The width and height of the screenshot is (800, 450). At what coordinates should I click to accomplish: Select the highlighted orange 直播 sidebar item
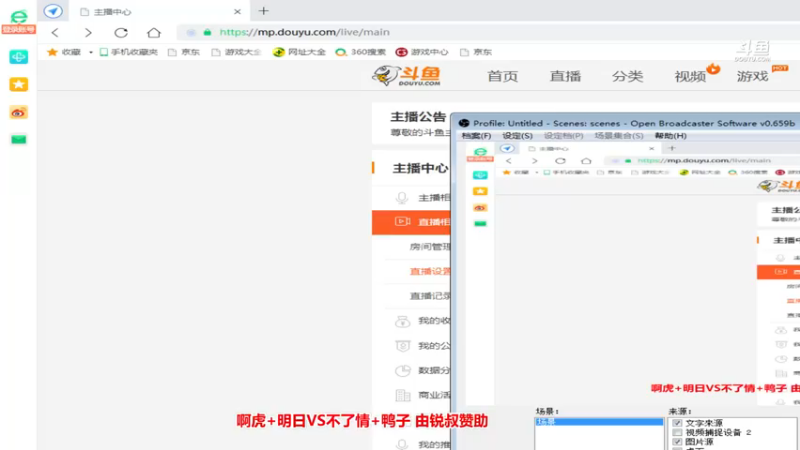pyautogui.click(x=411, y=222)
